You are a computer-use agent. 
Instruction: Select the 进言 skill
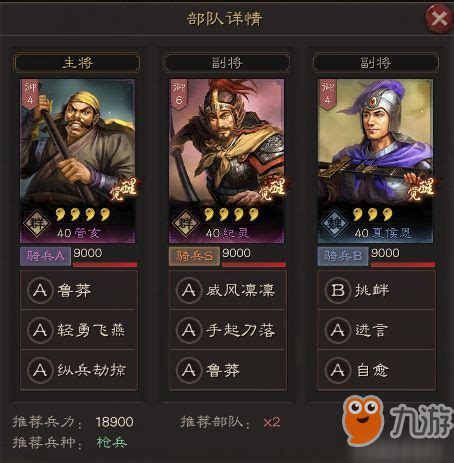pyautogui.click(x=377, y=330)
